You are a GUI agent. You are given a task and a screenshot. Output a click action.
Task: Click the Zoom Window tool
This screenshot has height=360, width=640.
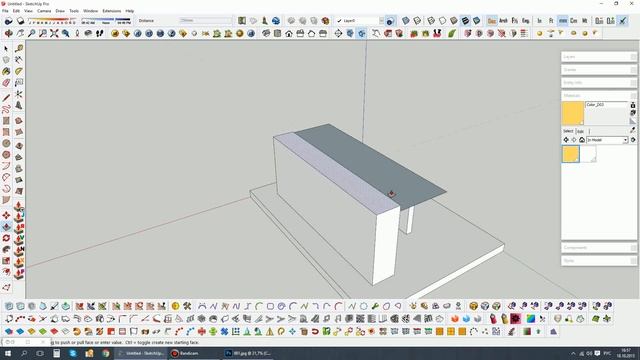pos(43,33)
